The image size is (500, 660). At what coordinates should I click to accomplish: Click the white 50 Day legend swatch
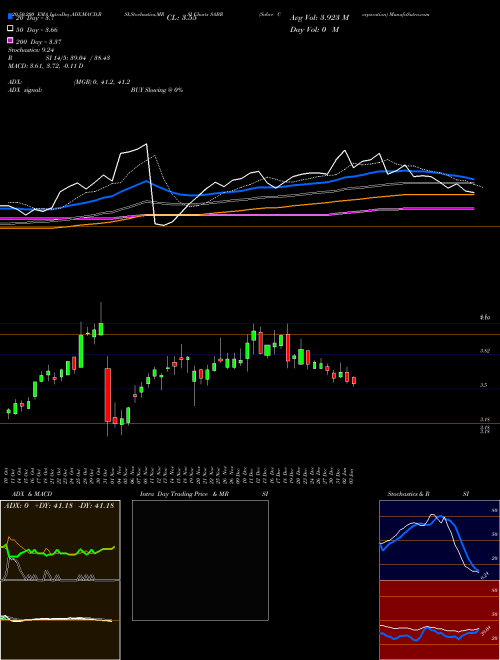pos(10,29)
